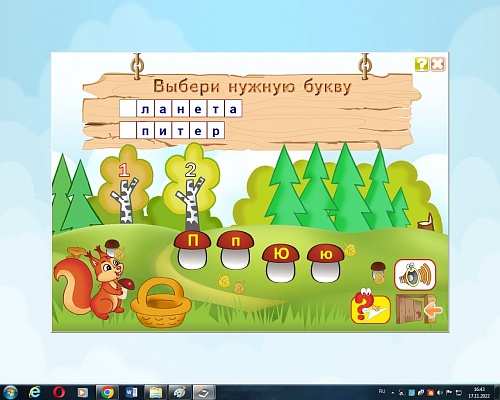The height and width of the screenshot is (400, 500).
Task: Select the empty letter box before ланета
Action: tap(128, 109)
